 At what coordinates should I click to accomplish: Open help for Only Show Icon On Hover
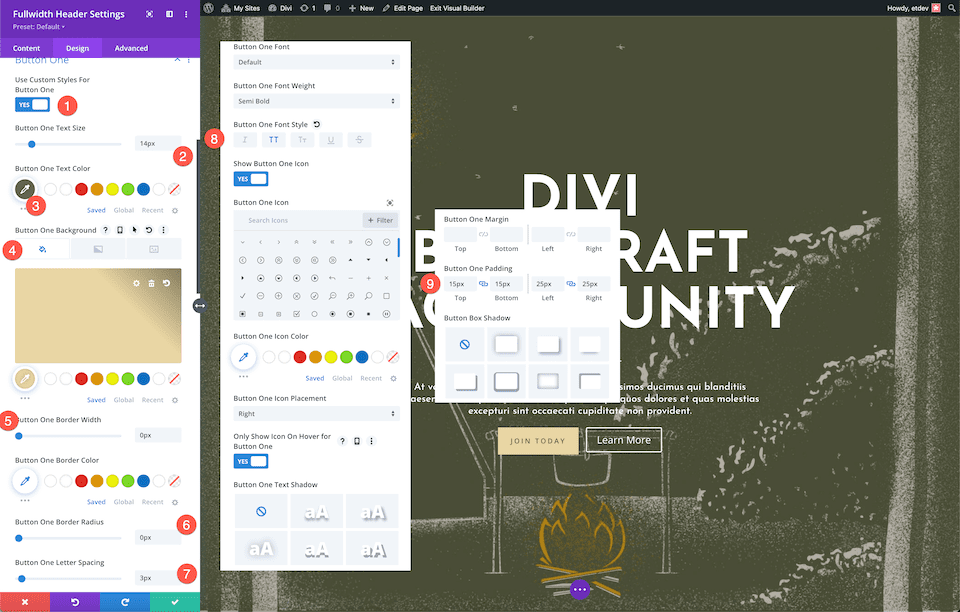[x=342, y=441]
